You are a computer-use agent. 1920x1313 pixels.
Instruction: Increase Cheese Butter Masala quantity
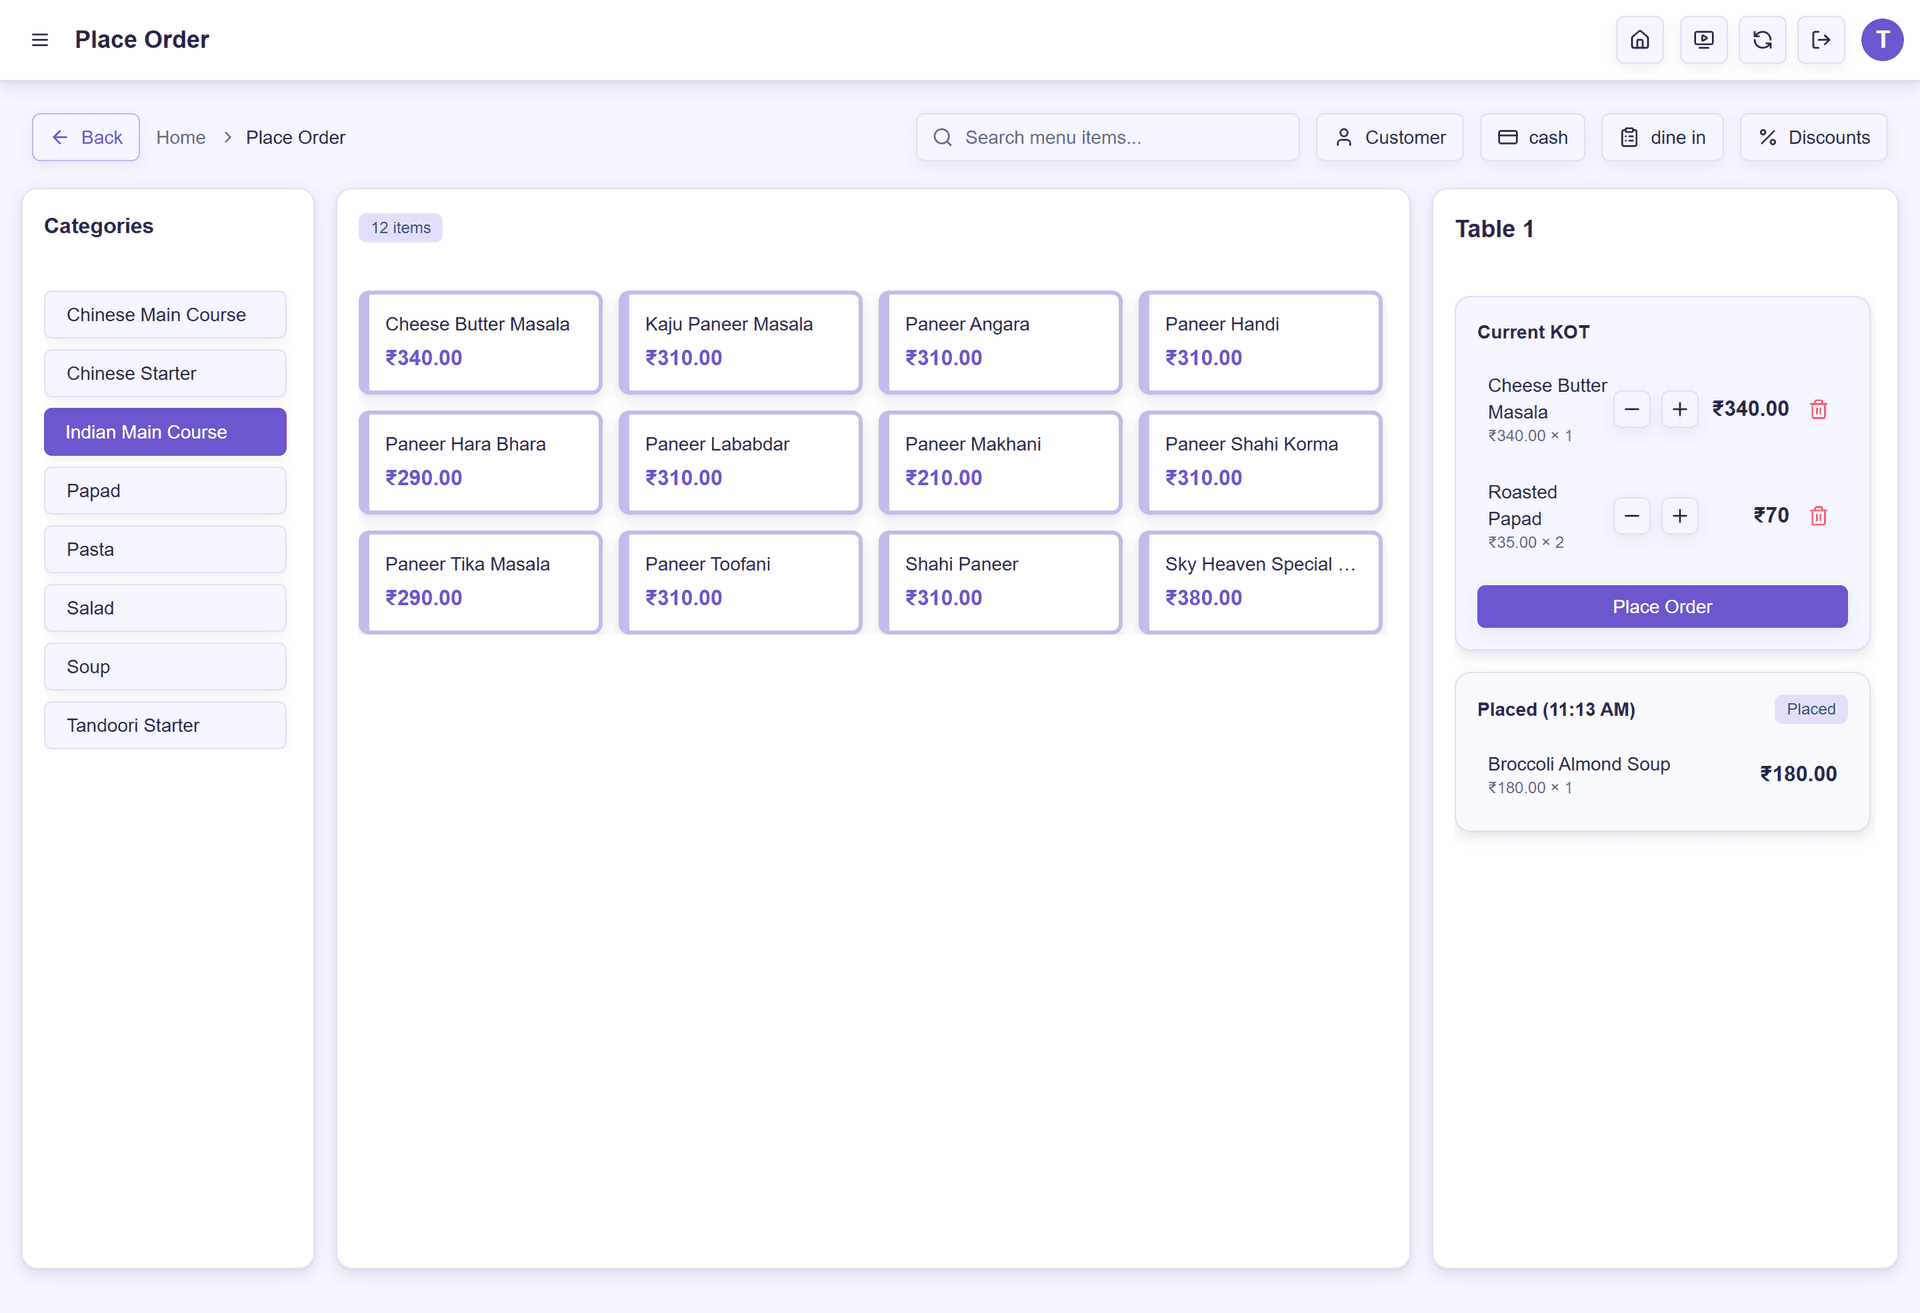[1679, 409]
